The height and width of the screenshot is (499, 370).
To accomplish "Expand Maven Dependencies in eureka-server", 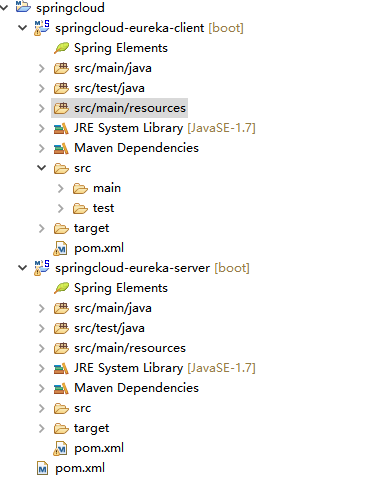I will 42,388.
